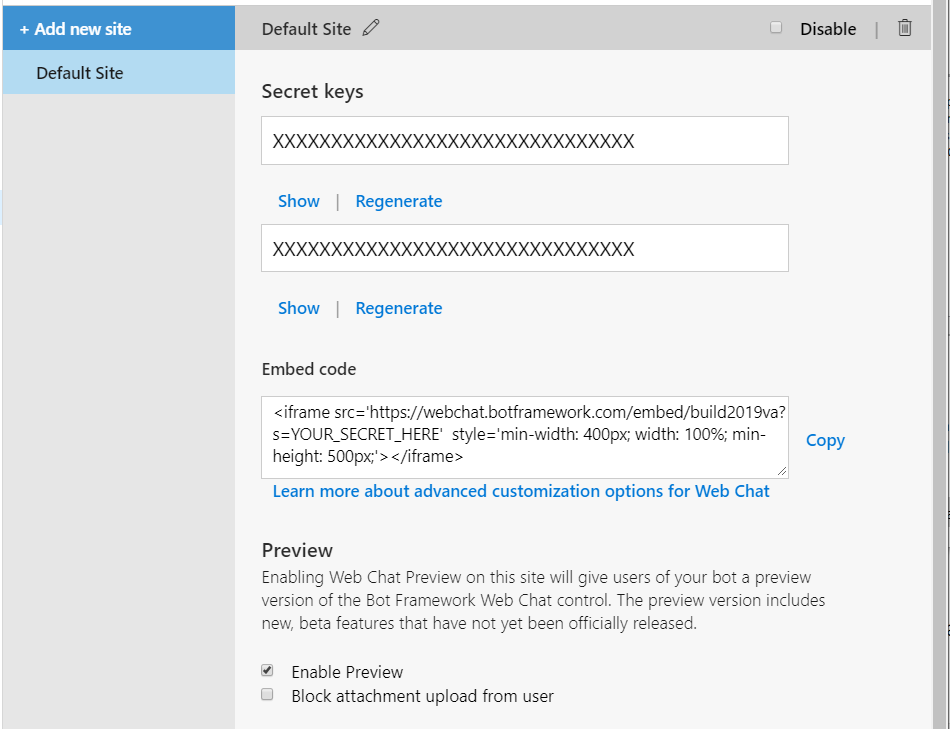Open the Web Chat advanced customization link

tap(522, 491)
